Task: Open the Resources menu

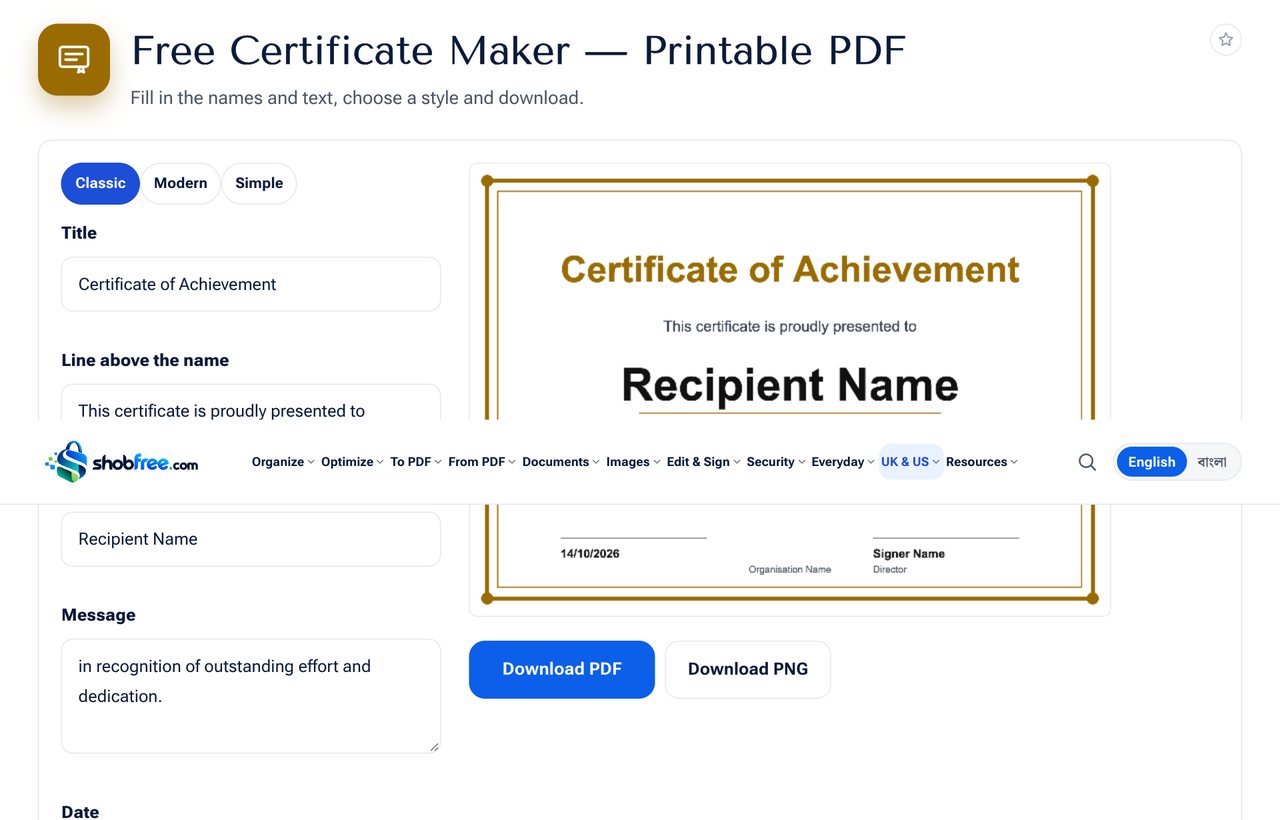Action: (x=982, y=462)
